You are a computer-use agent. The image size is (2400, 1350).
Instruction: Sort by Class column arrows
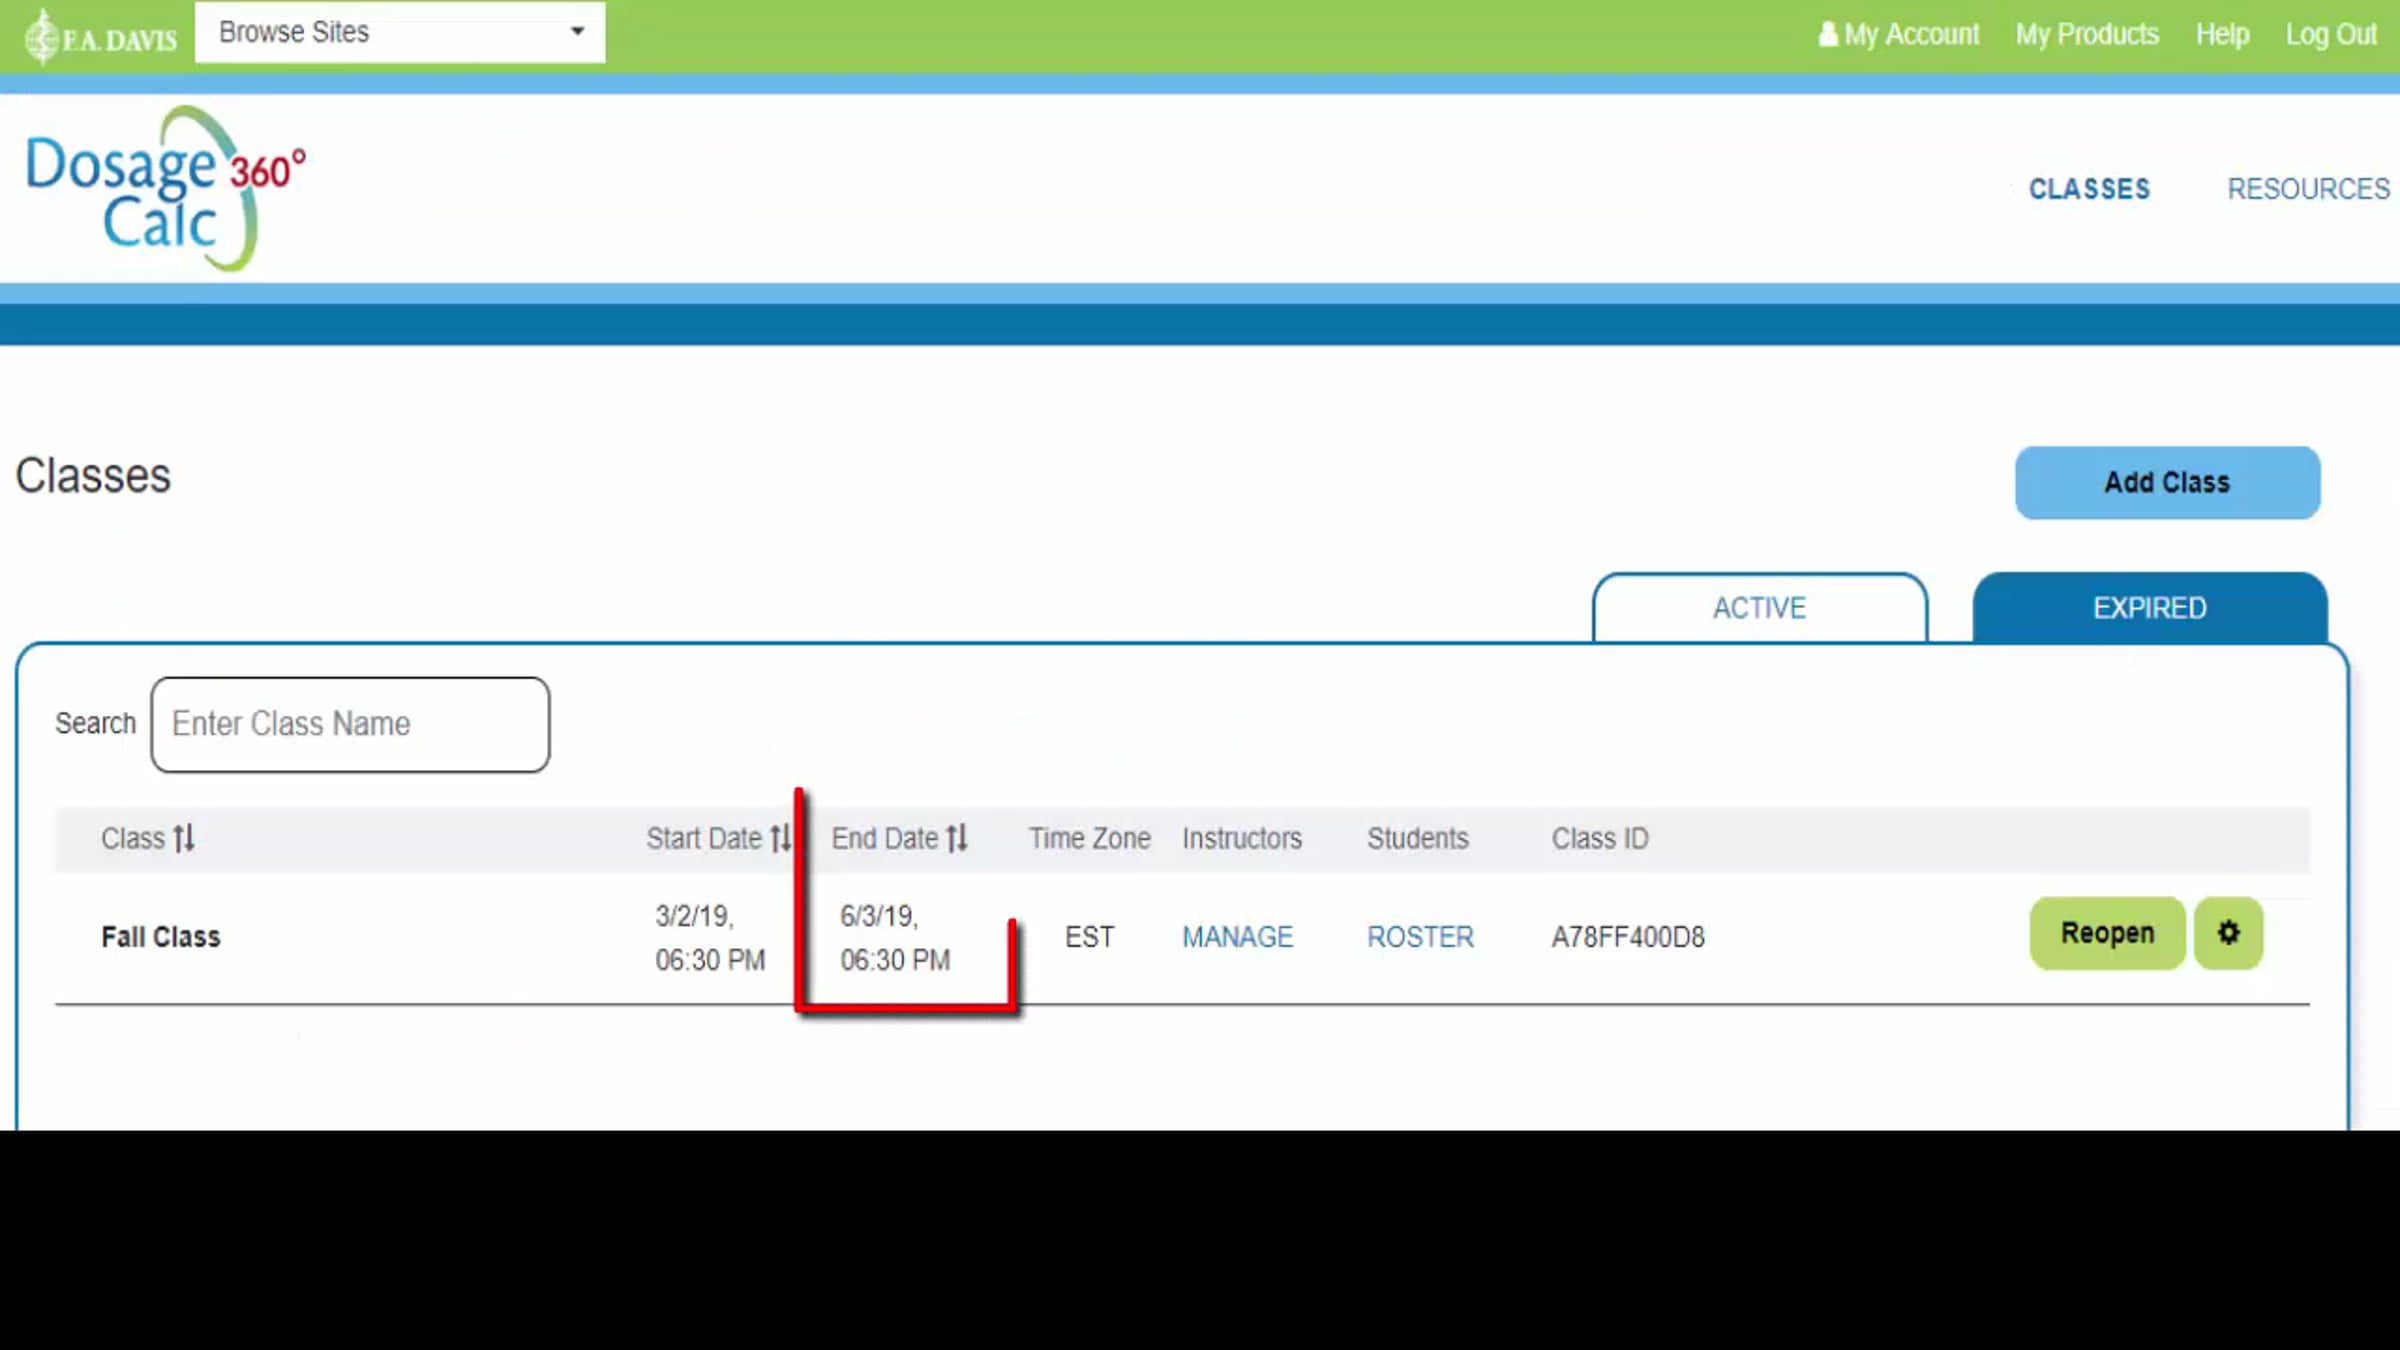click(x=184, y=838)
